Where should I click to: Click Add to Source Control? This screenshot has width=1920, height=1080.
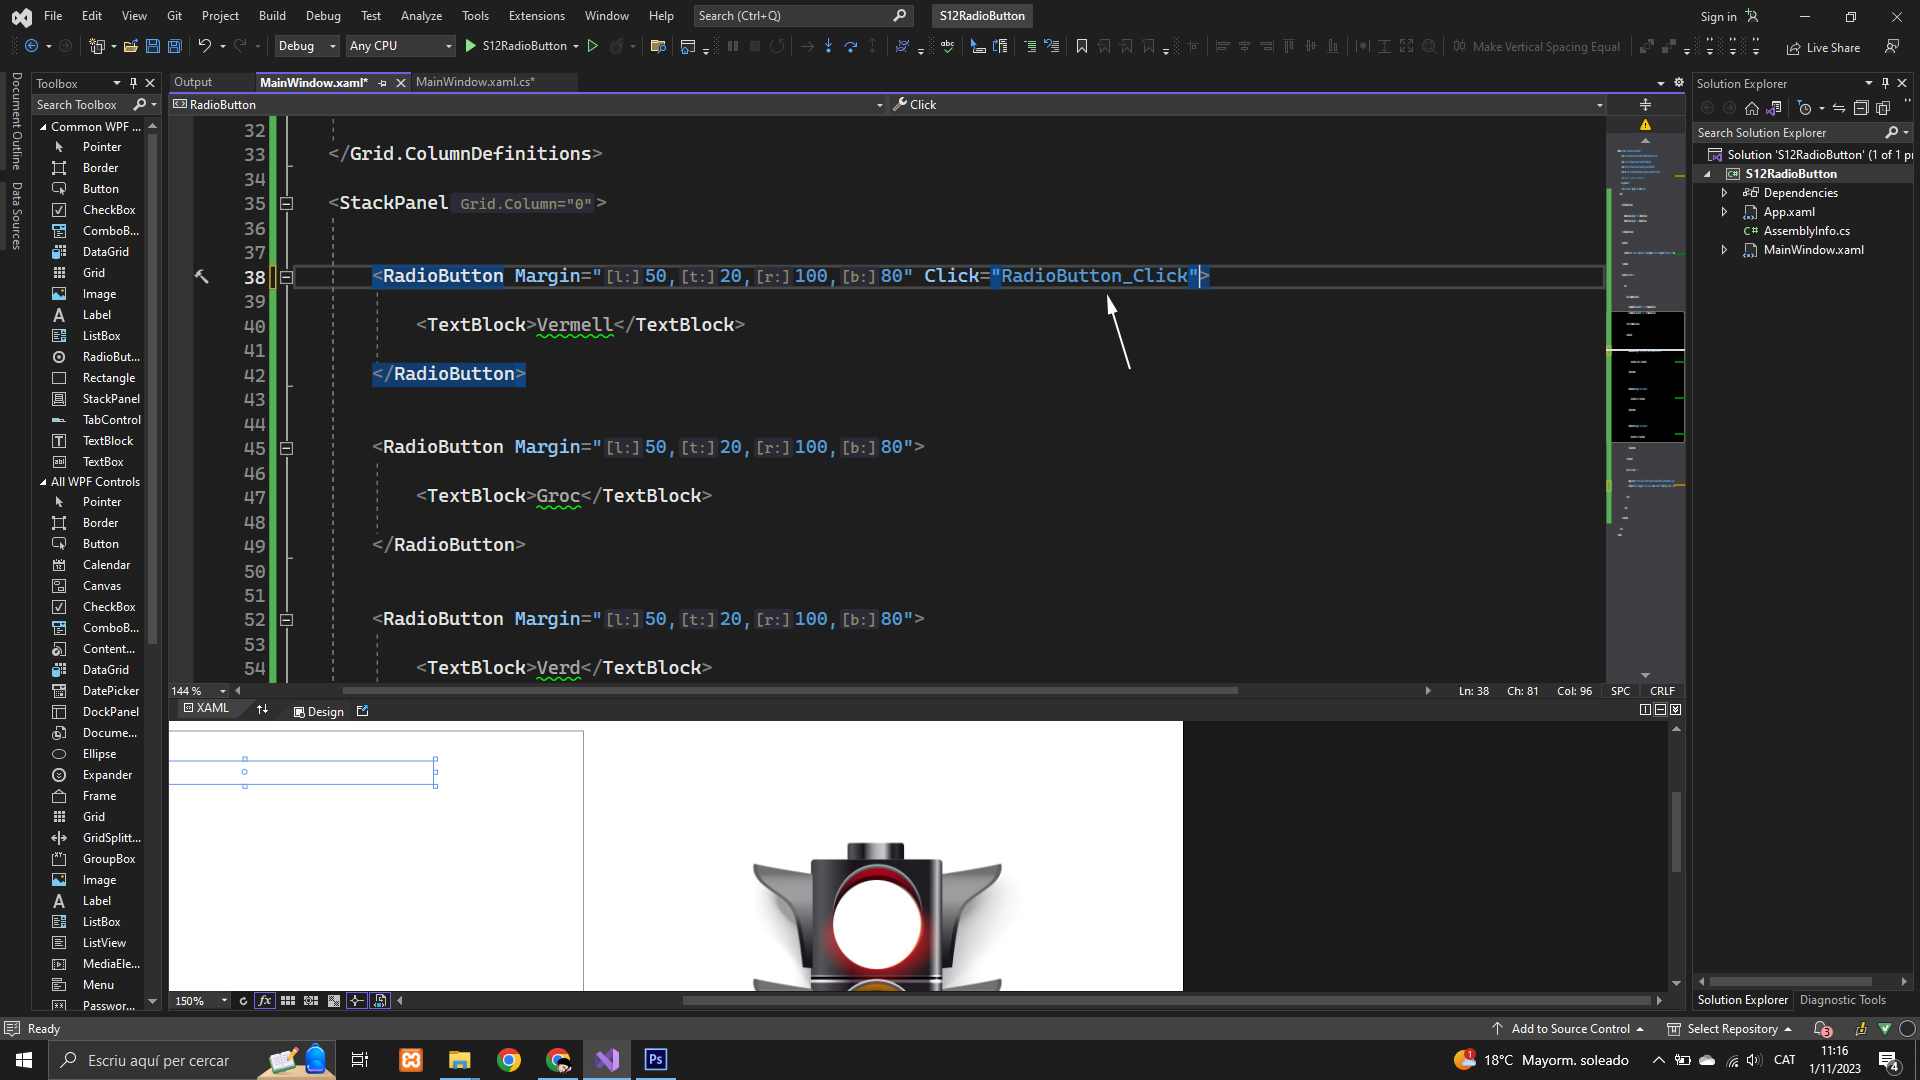(1569, 1029)
